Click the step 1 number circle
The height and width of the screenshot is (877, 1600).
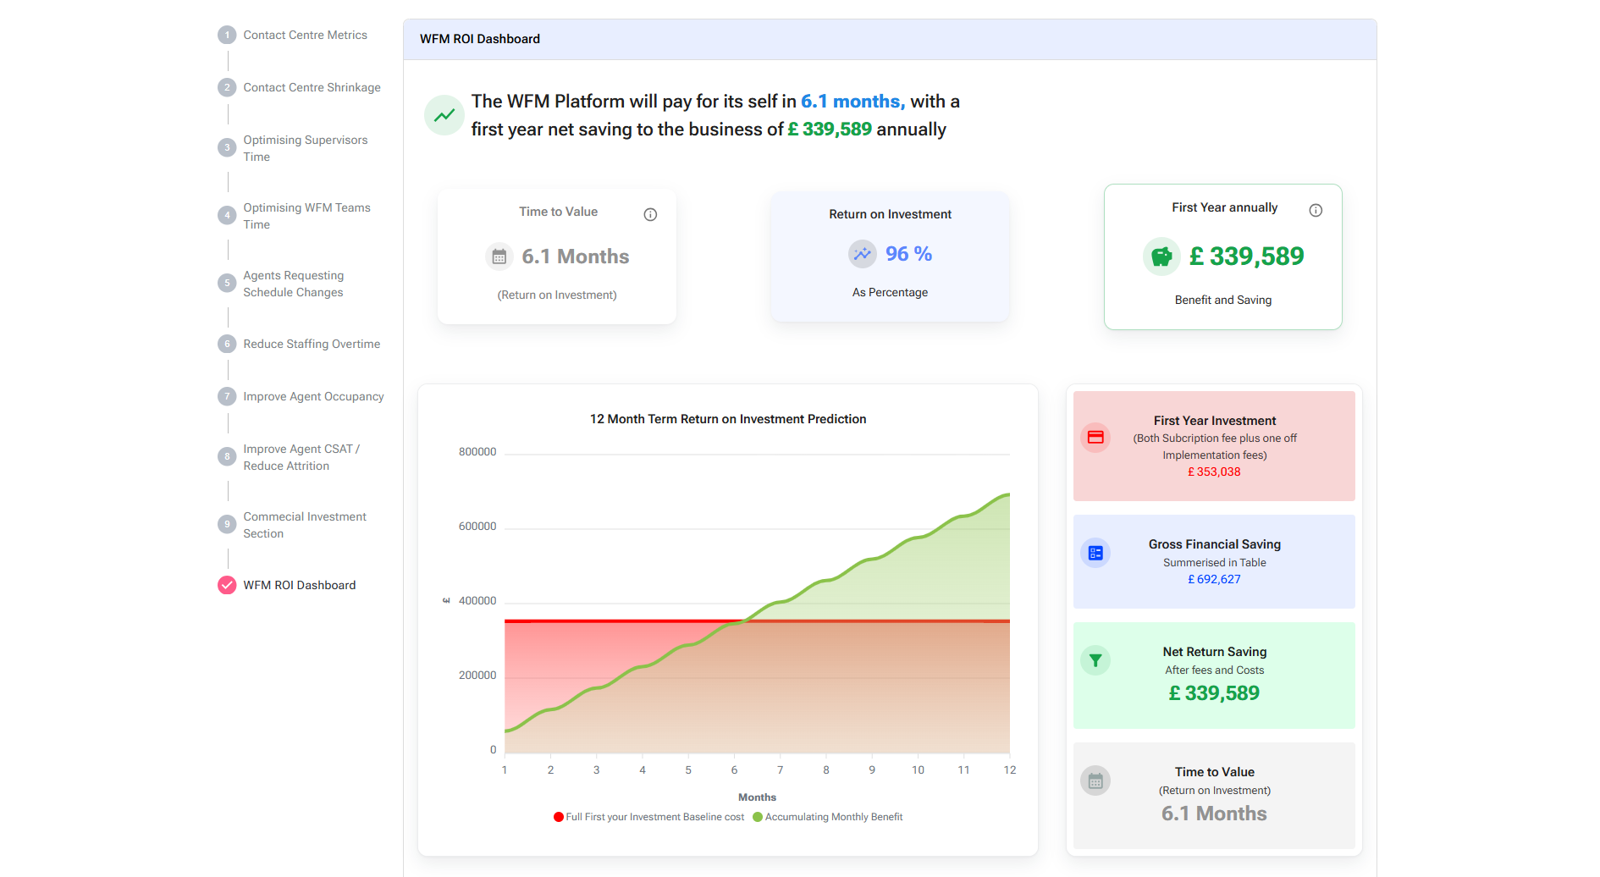[x=227, y=35]
